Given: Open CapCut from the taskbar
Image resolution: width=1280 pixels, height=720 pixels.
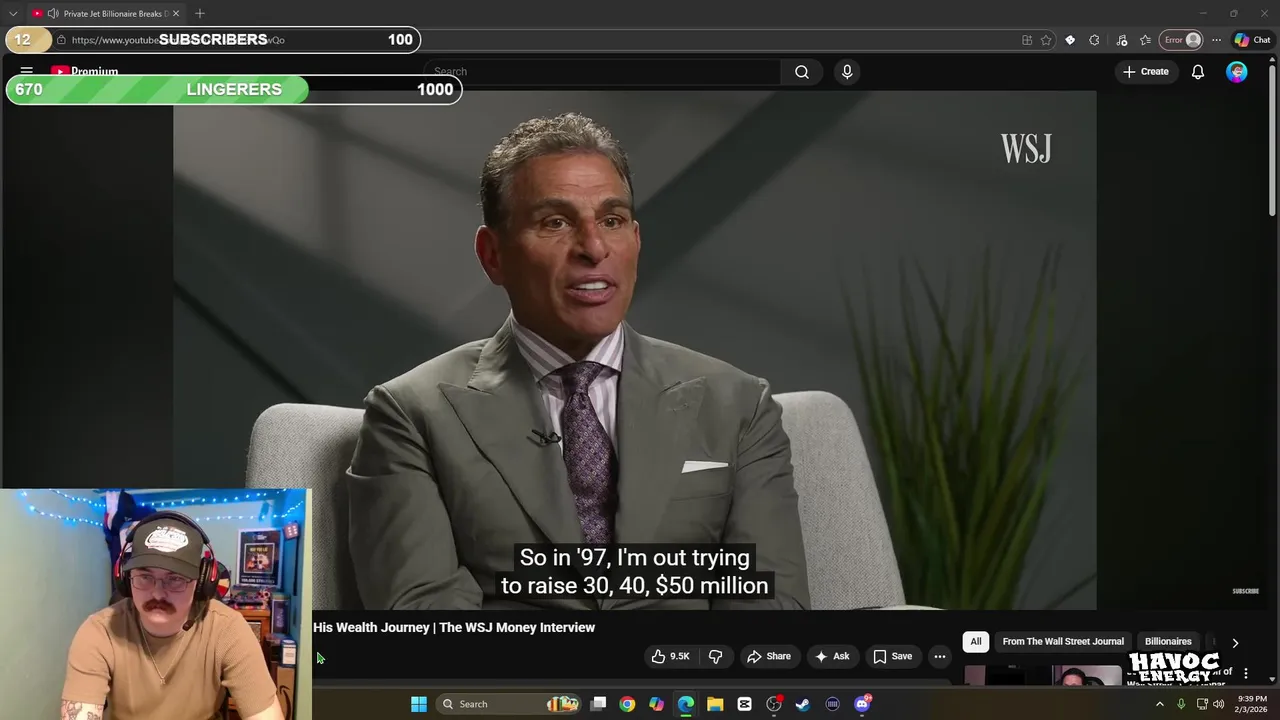Looking at the screenshot, I should (x=744, y=704).
